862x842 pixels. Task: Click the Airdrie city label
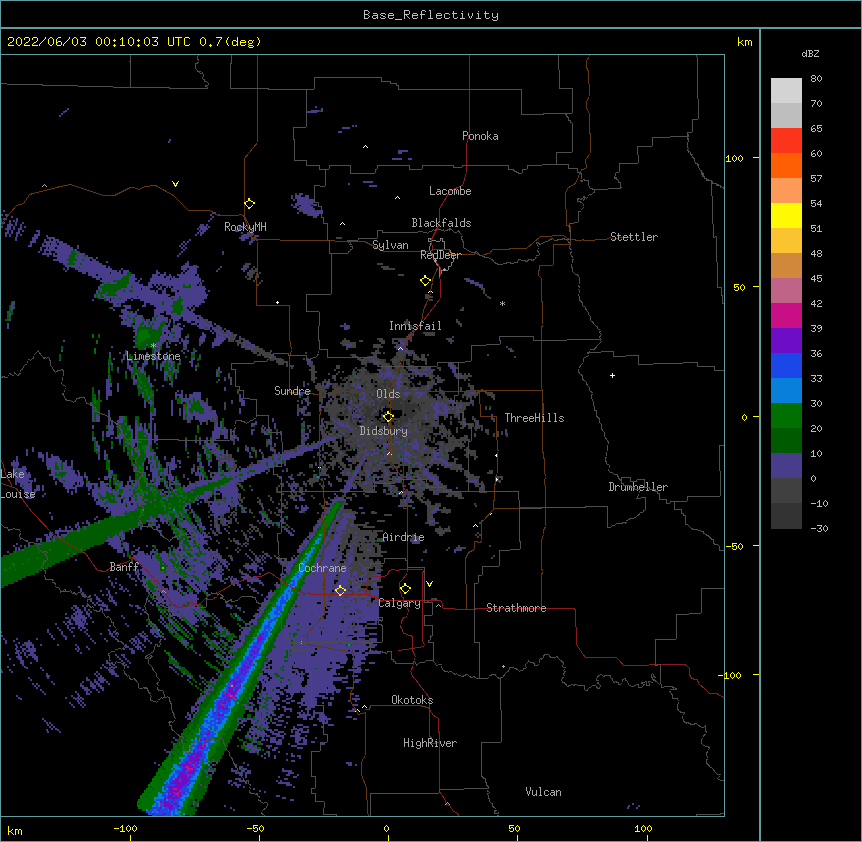[x=403, y=537]
